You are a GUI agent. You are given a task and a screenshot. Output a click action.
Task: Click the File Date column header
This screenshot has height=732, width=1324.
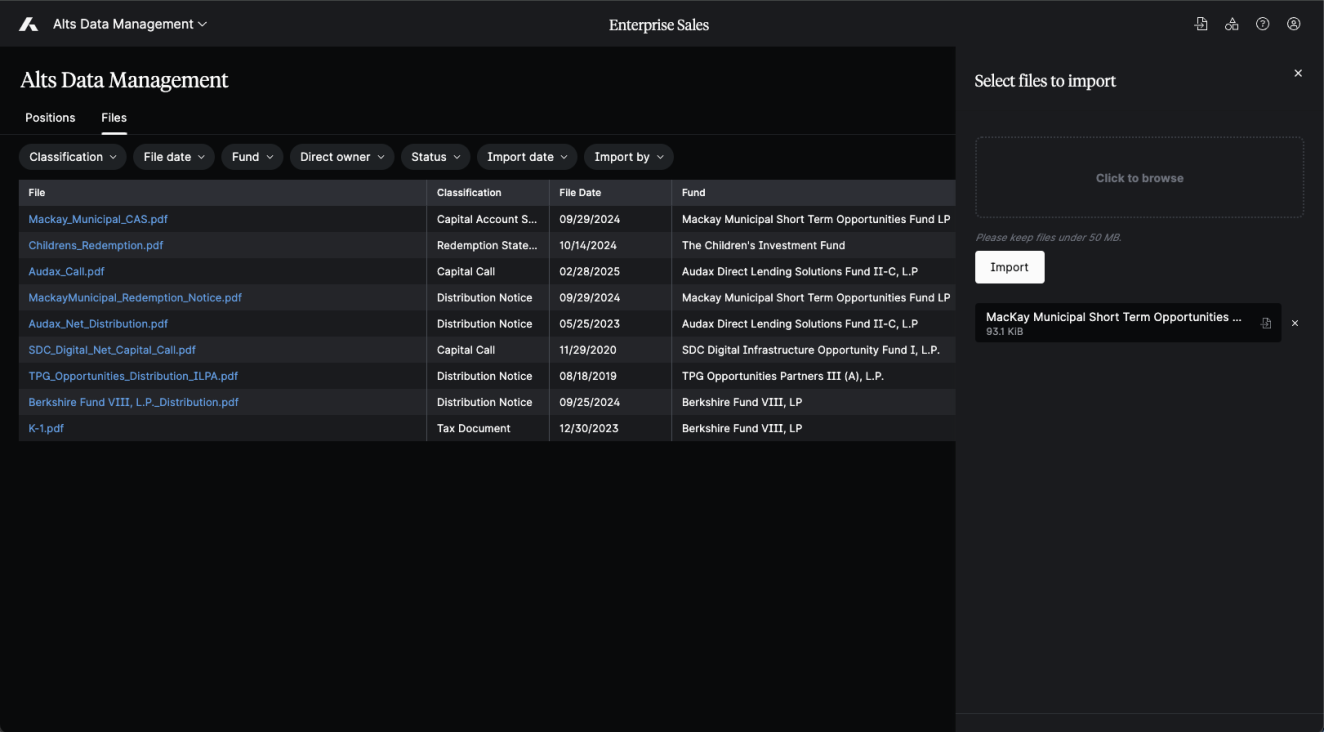point(580,192)
